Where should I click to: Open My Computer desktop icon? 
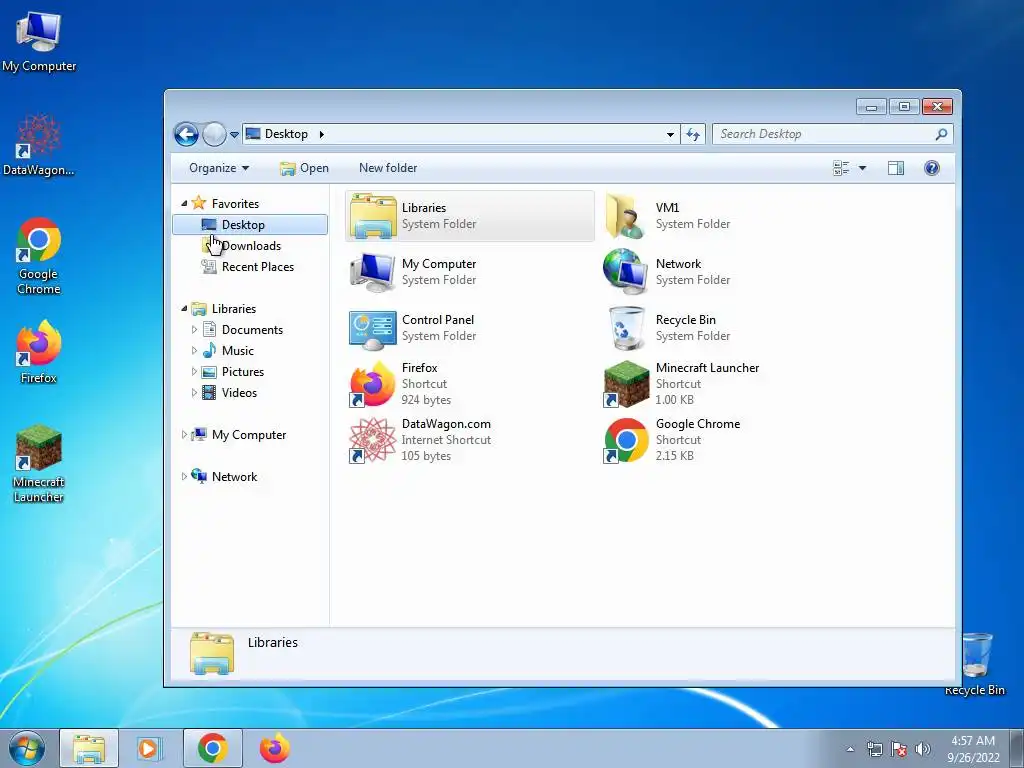(39, 42)
